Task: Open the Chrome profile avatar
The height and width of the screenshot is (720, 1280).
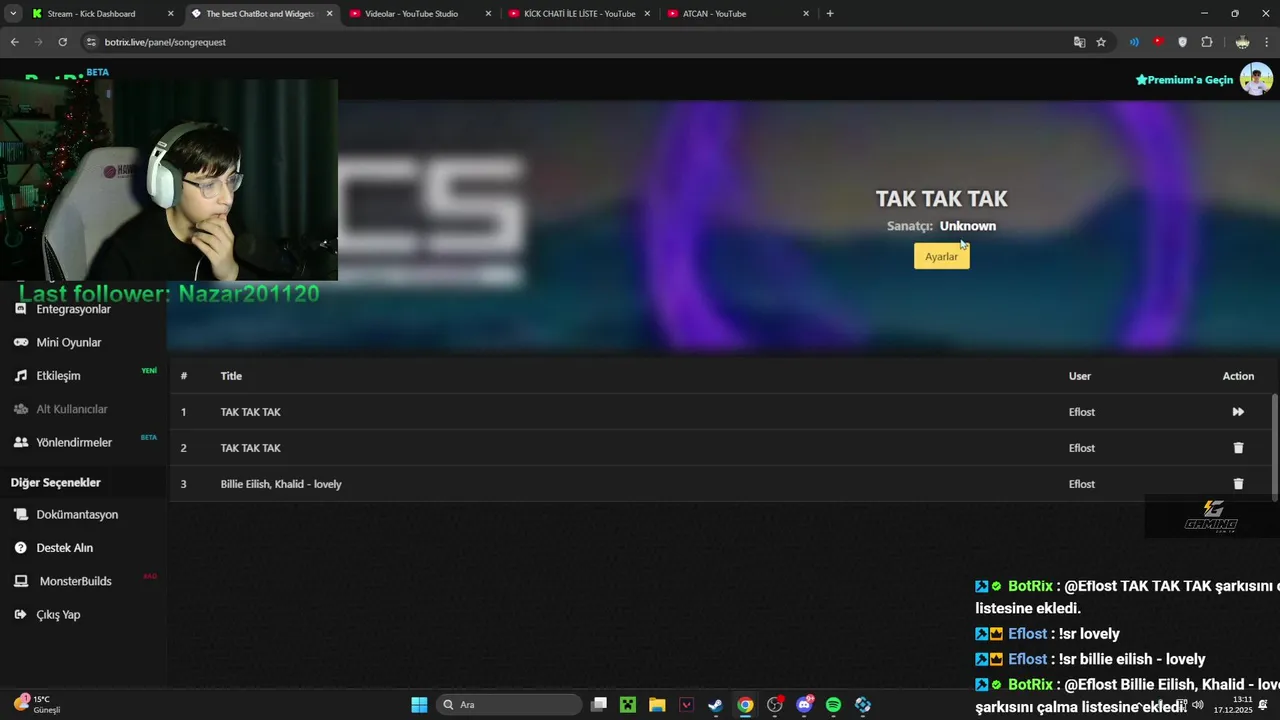Action: (x=1242, y=42)
